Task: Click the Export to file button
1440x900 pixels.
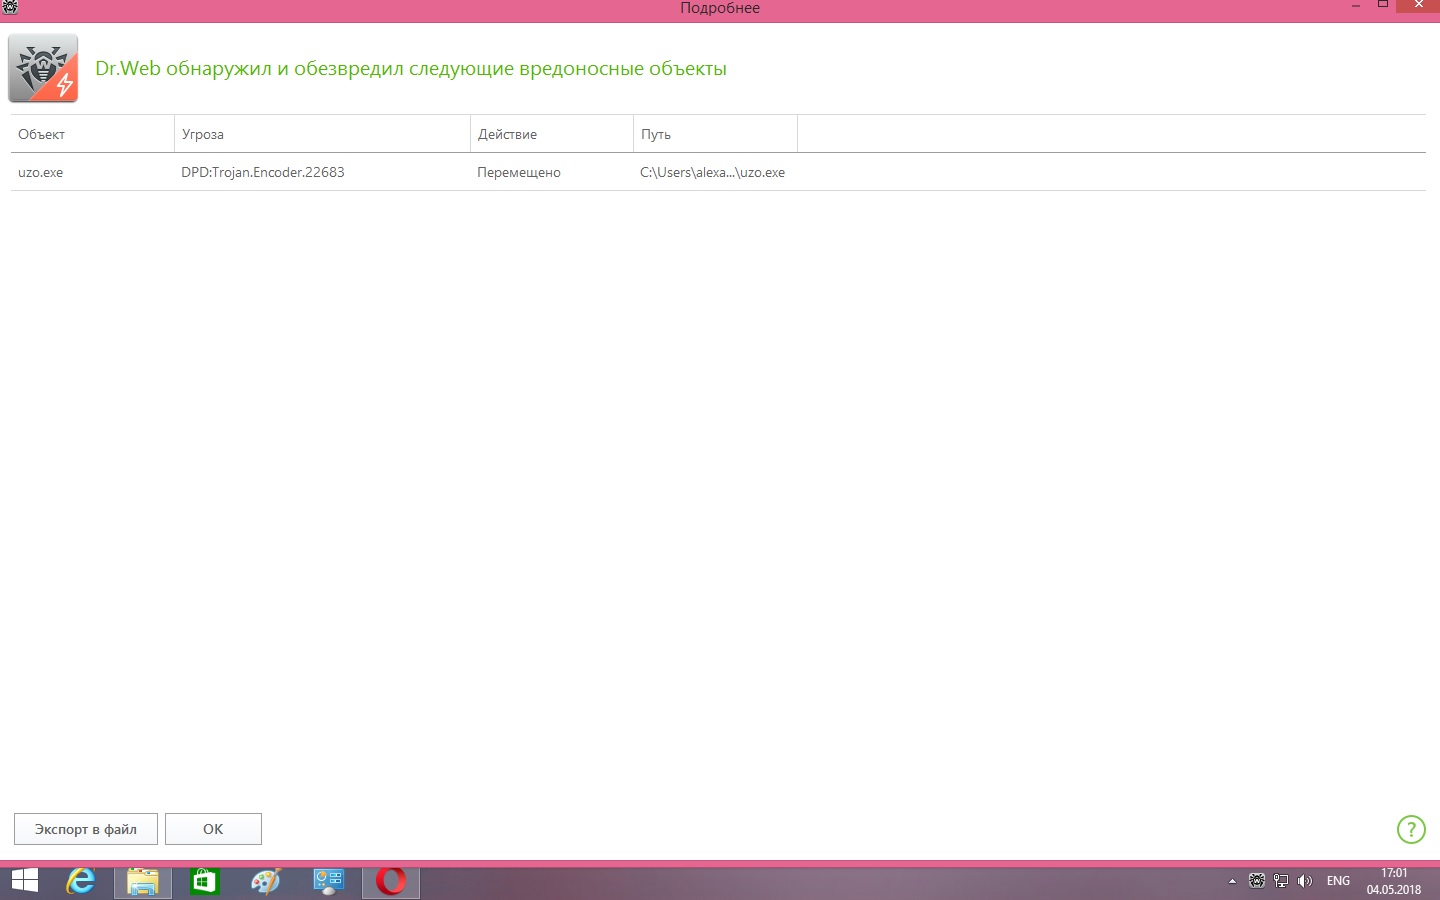Action: [86, 829]
